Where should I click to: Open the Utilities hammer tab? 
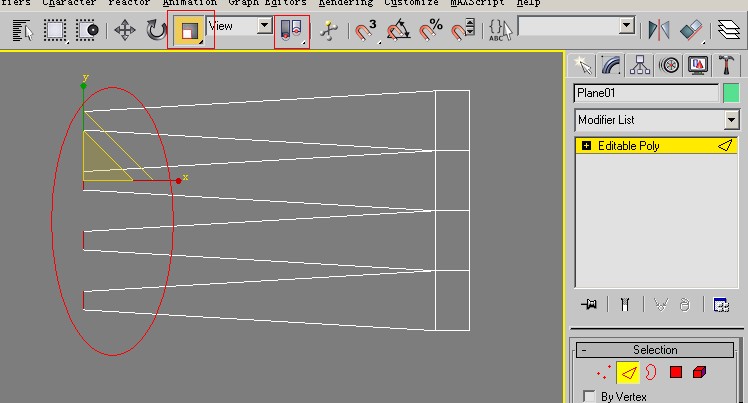727,66
